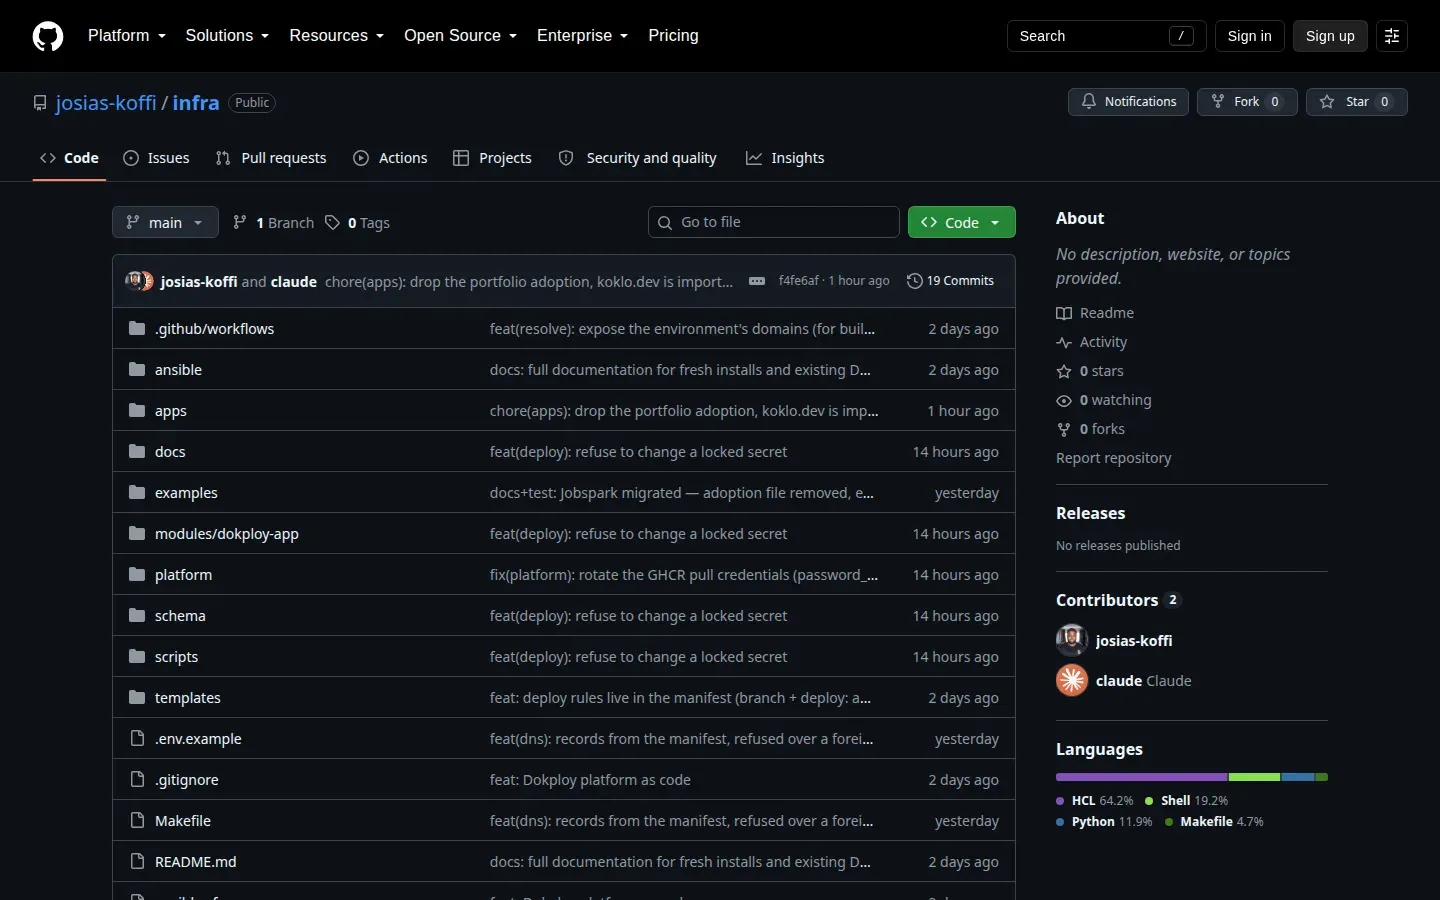Open the Pricing link
The image size is (1440, 900).
coord(673,36)
